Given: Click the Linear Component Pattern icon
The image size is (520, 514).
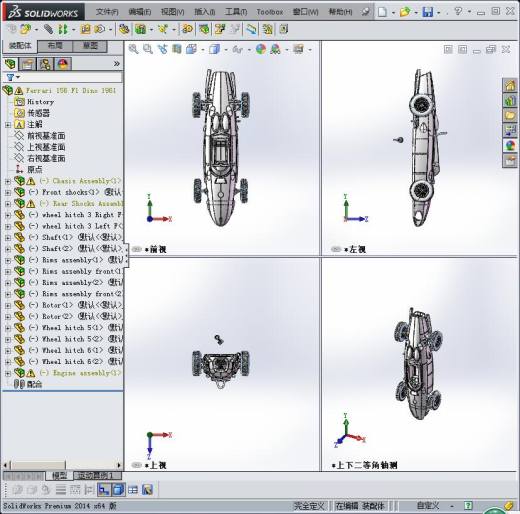Looking at the screenshot, I should click(63, 29).
